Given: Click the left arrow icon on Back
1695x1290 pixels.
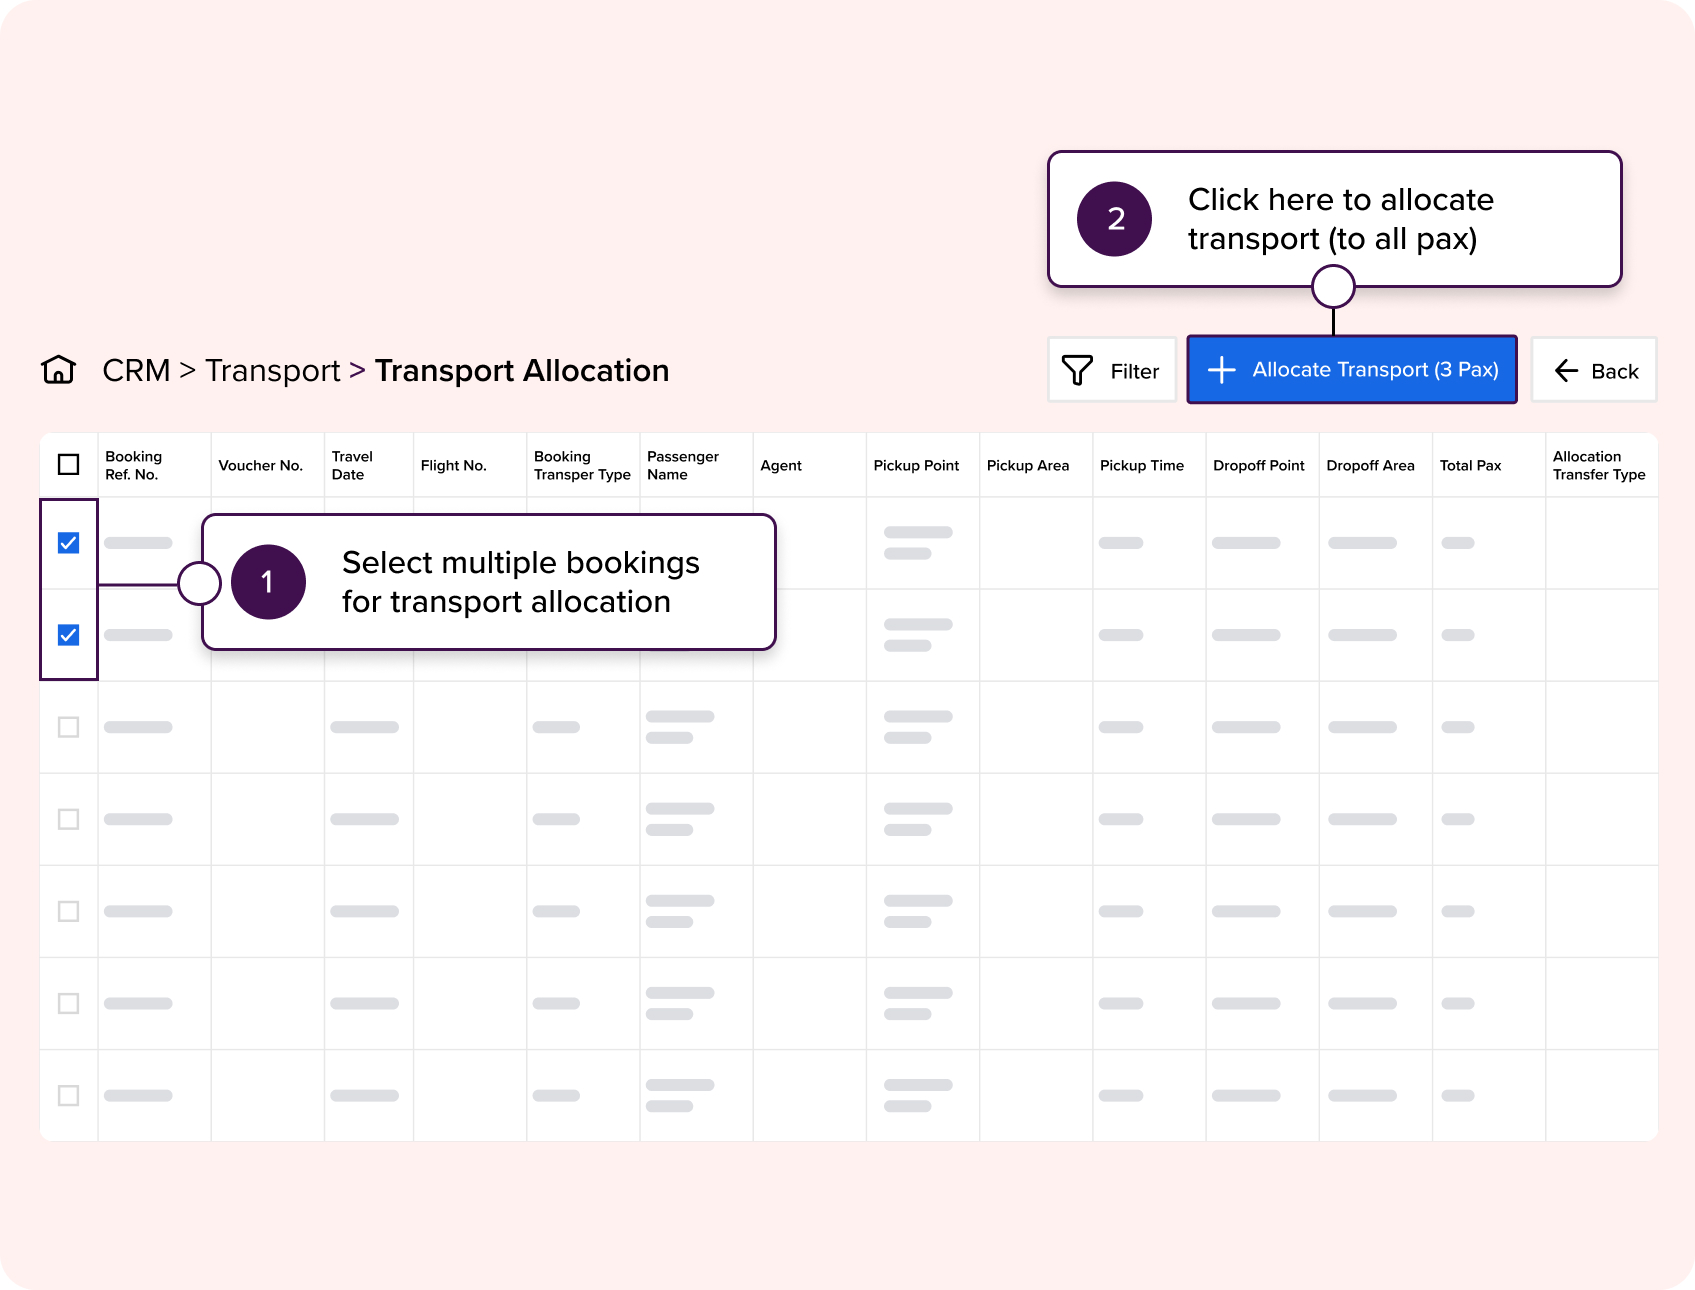Looking at the screenshot, I should (x=1566, y=371).
